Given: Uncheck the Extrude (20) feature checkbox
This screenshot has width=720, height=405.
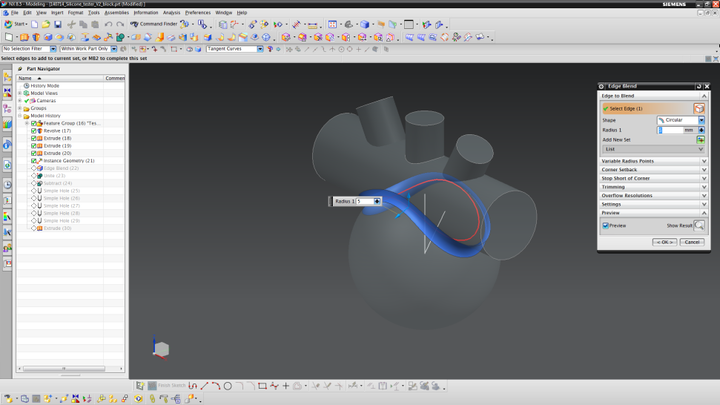Looking at the screenshot, I should click(x=34, y=153).
